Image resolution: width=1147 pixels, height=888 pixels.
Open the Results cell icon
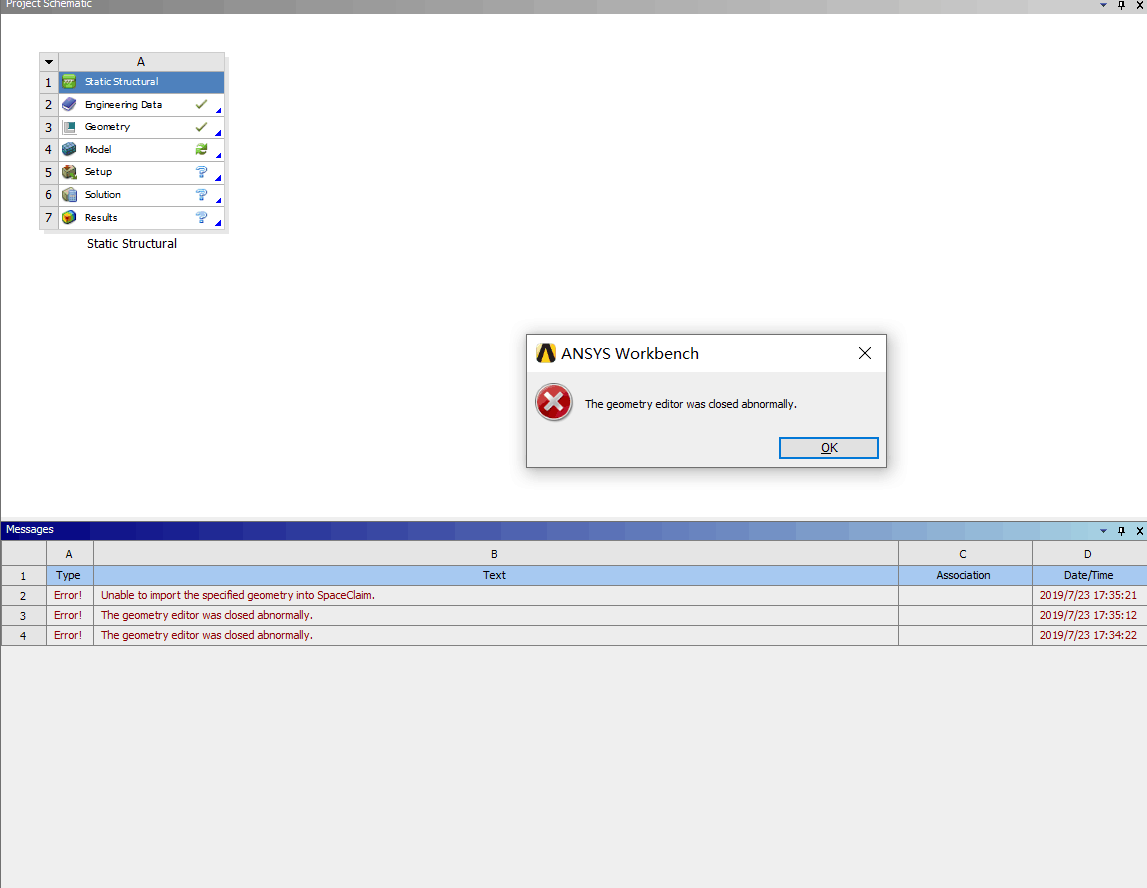point(69,217)
